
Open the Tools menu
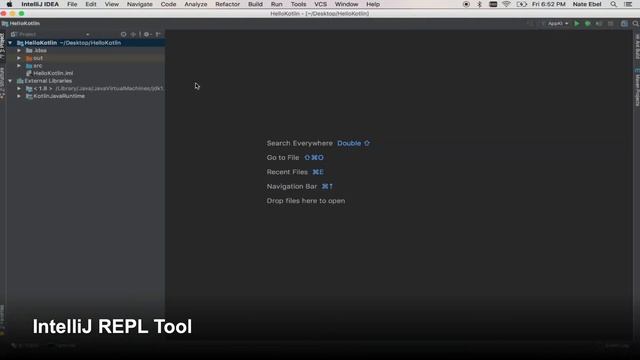(x=298, y=4)
